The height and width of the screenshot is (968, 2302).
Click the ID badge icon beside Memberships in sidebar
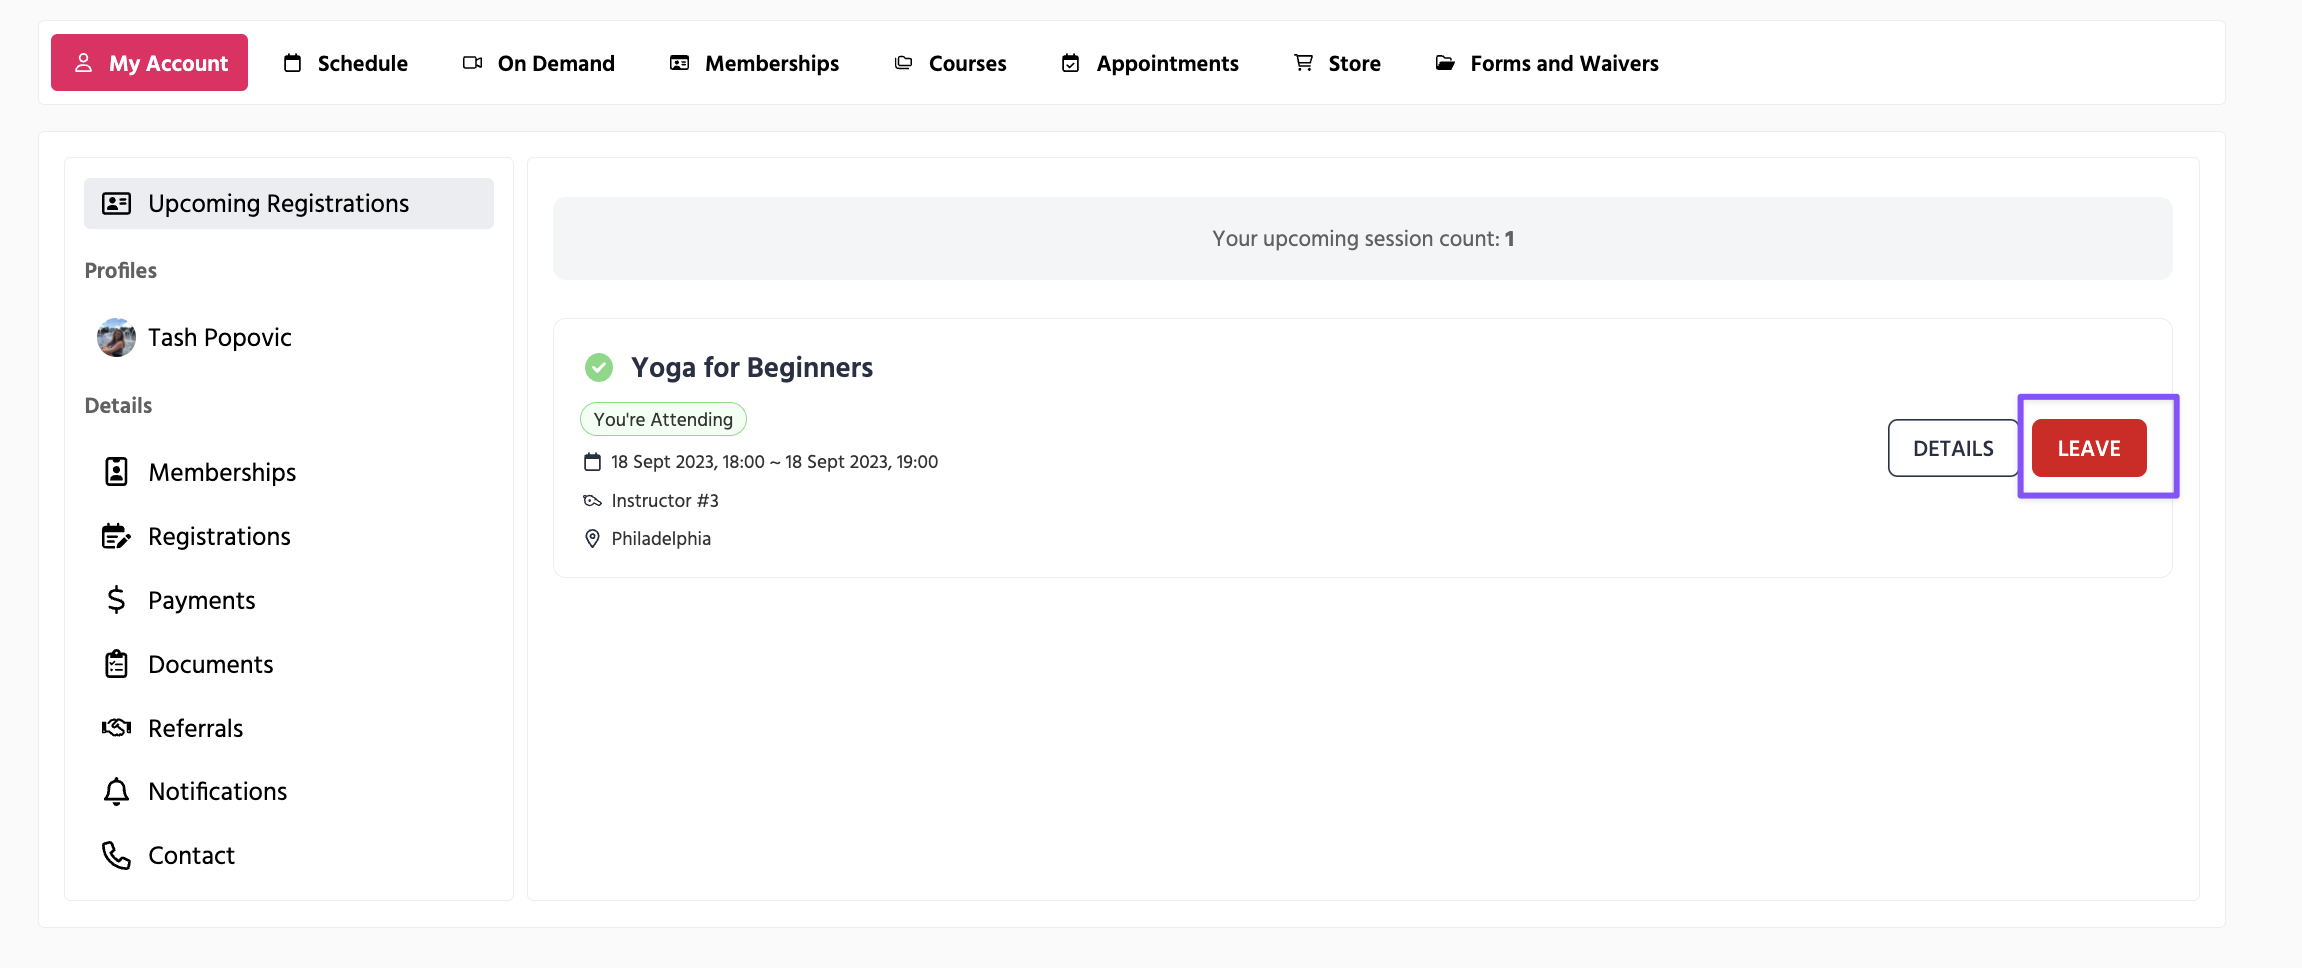116,472
